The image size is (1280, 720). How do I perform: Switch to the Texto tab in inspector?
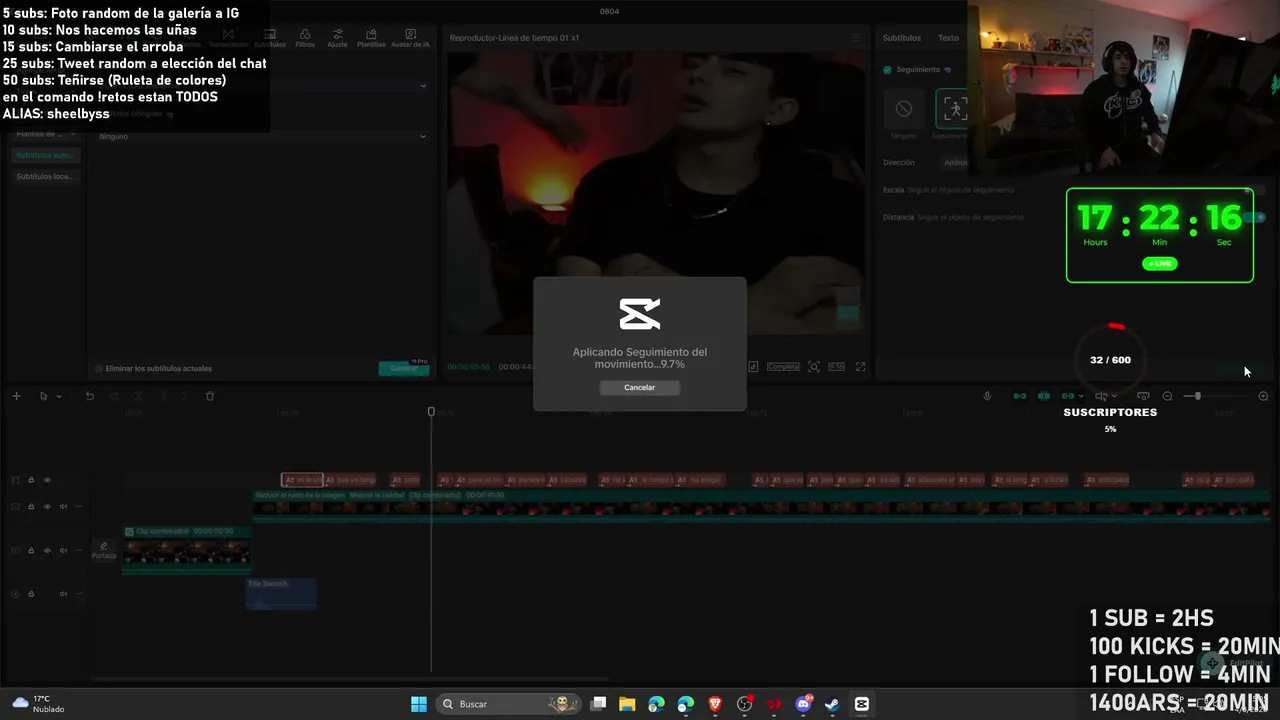(x=948, y=38)
